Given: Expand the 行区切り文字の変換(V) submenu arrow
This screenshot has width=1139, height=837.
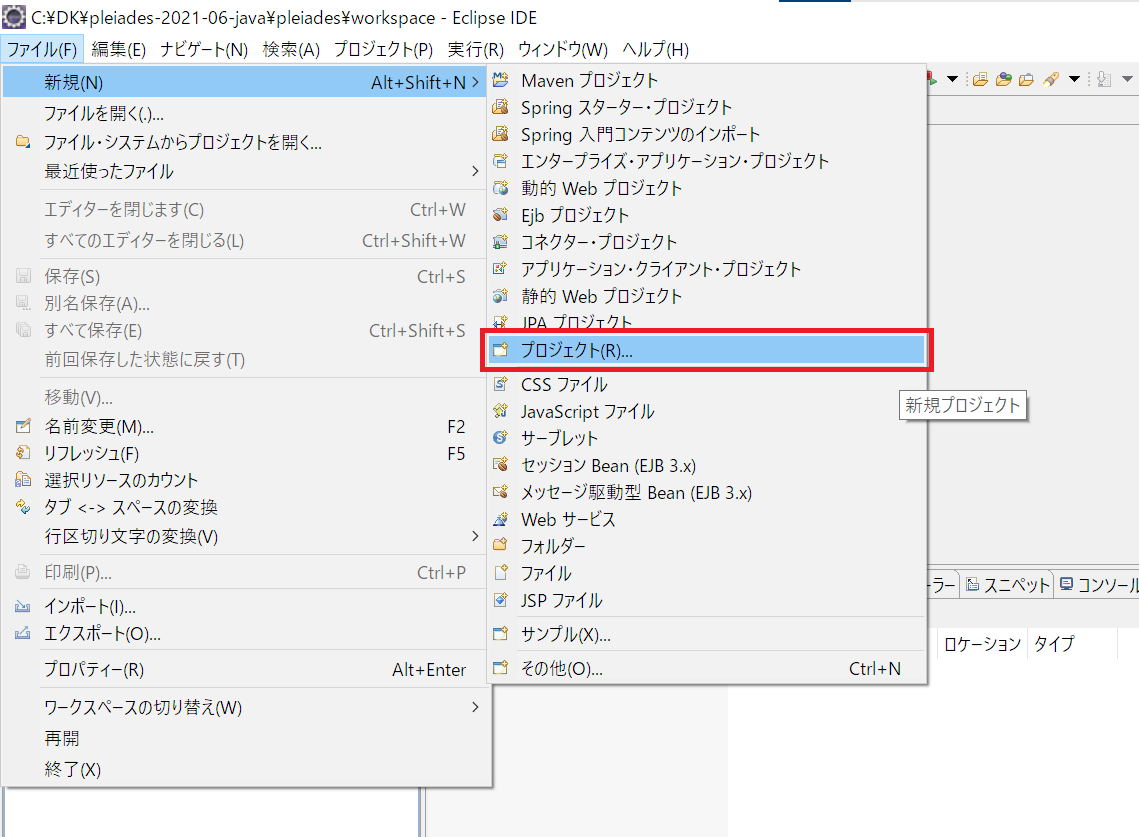Looking at the screenshot, I should point(475,536).
